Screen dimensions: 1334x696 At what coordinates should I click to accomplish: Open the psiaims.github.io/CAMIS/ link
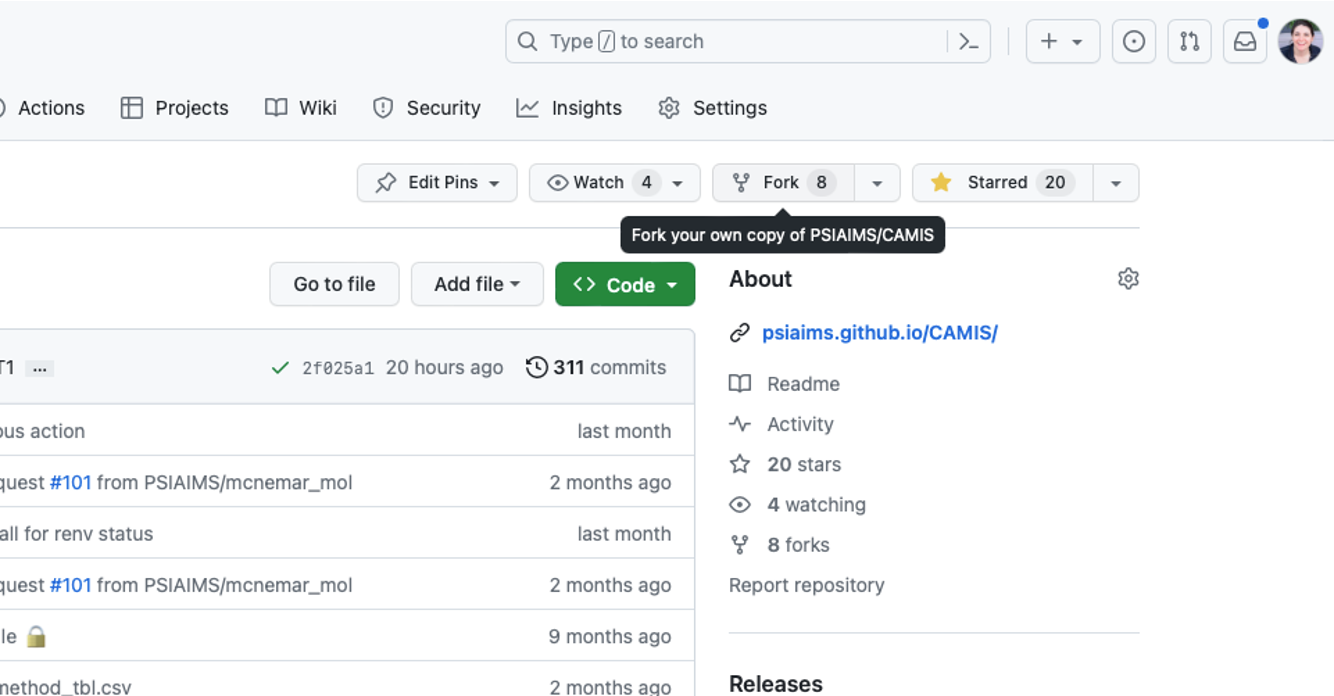pyautogui.click(x=879, y=333)
